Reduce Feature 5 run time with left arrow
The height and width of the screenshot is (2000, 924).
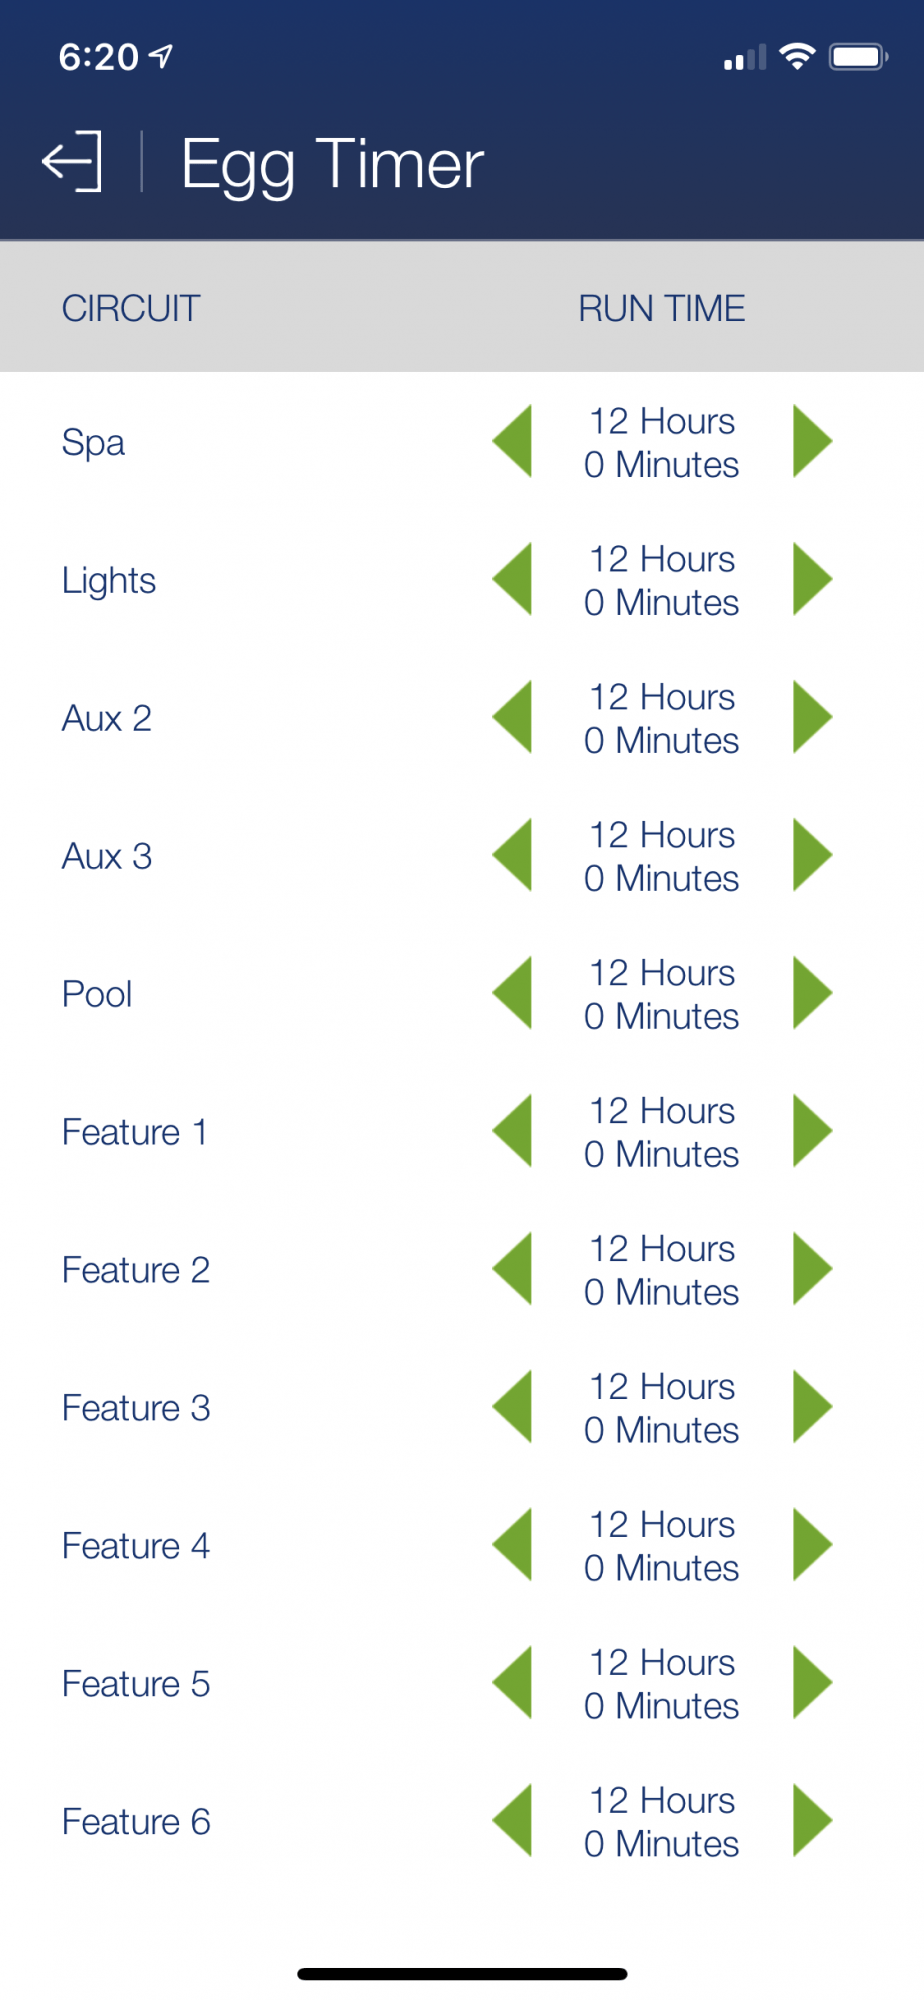(512, 1683)
